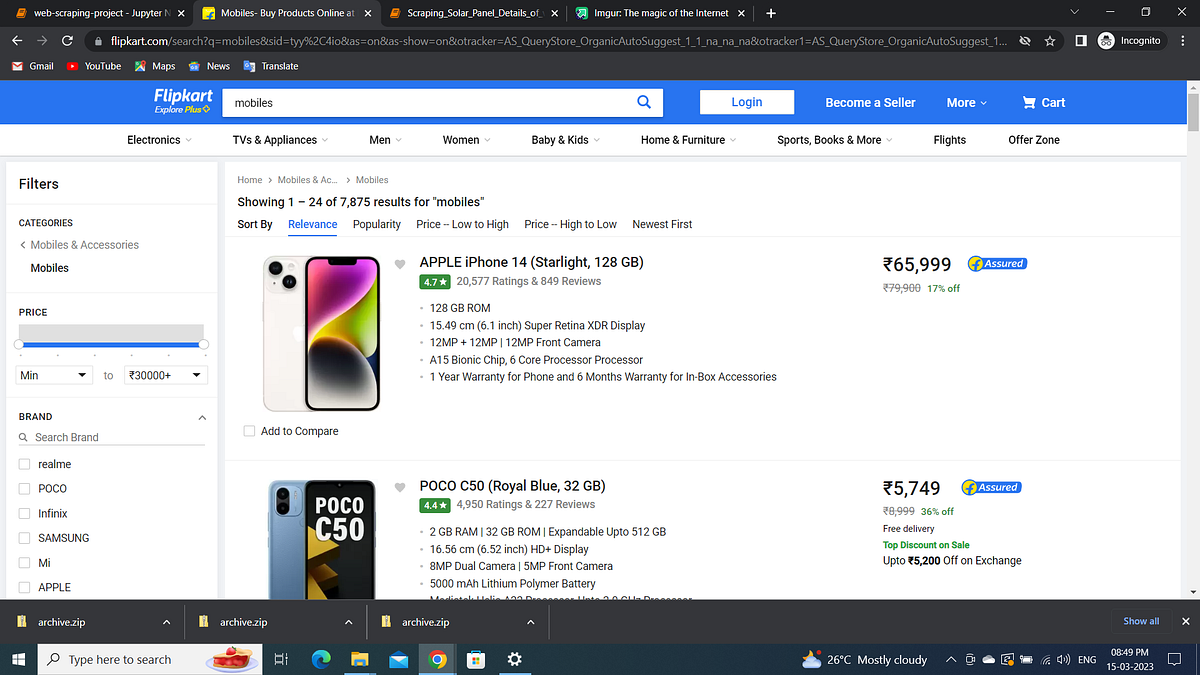Click the Flipkart Assured badge on POCO C50

(991, 487)
